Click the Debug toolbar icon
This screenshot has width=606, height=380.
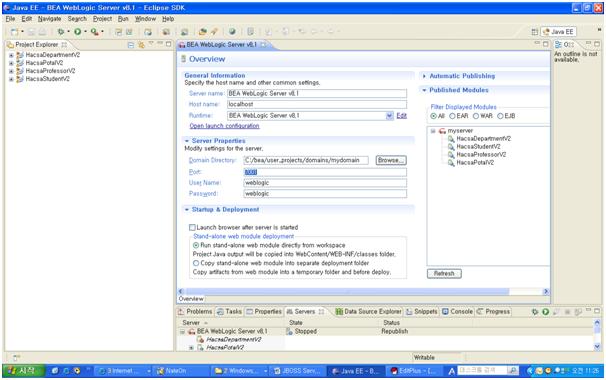coord(61,32)
